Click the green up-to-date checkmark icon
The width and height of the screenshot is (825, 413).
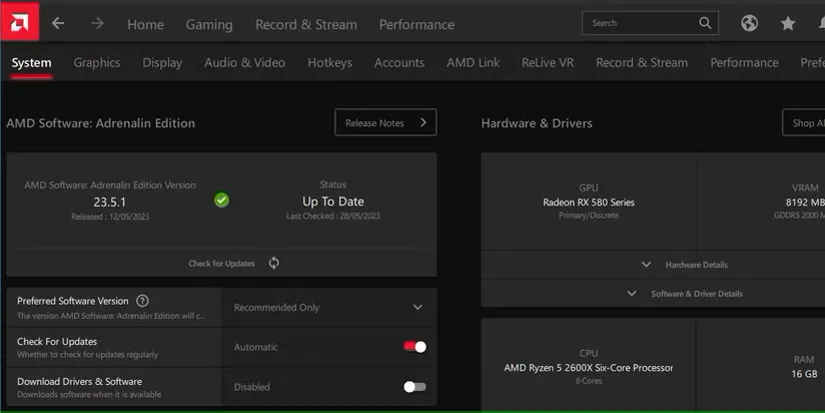click(222, 200)
